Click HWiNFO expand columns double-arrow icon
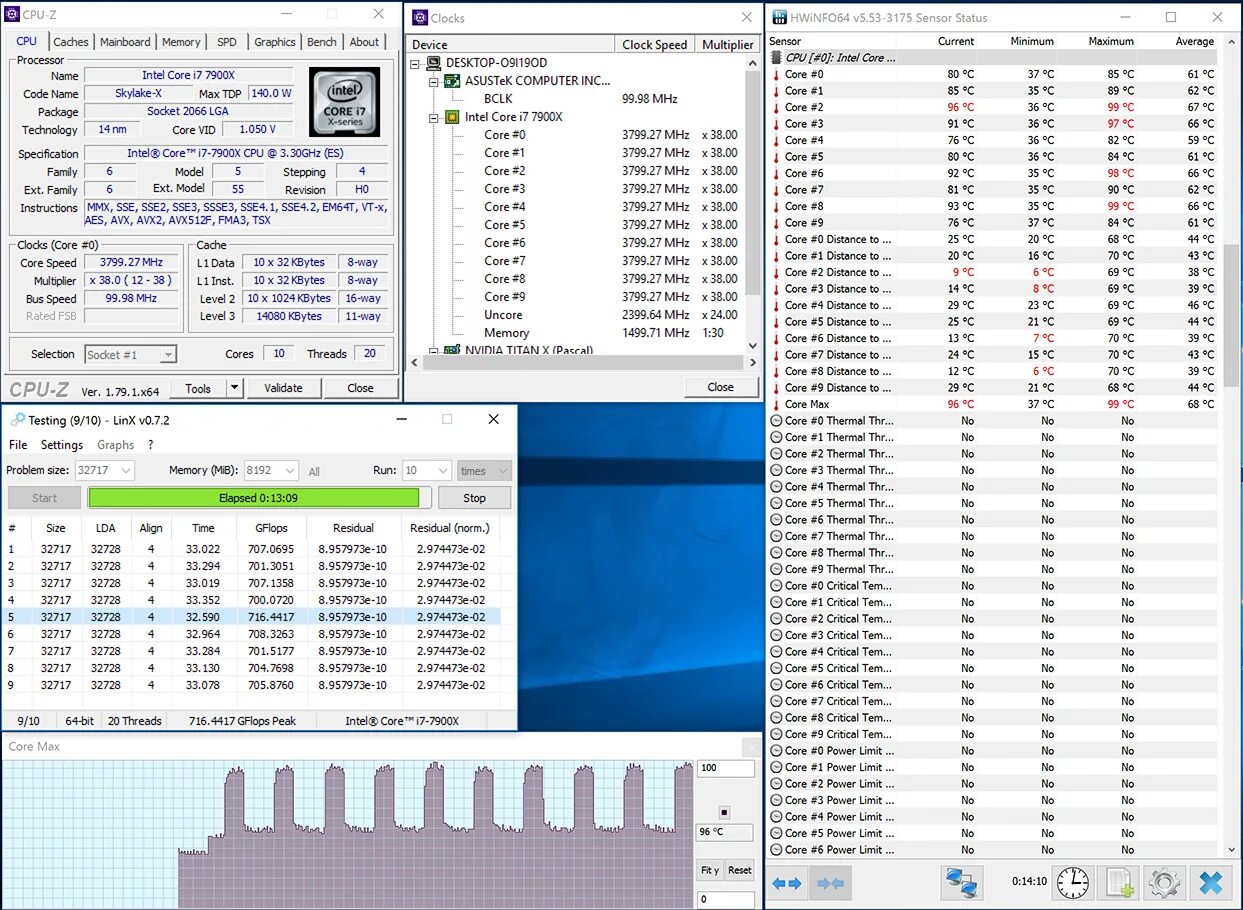This screenshot has width=1243, height=910. pyautogui.click(x=787, y=884)
